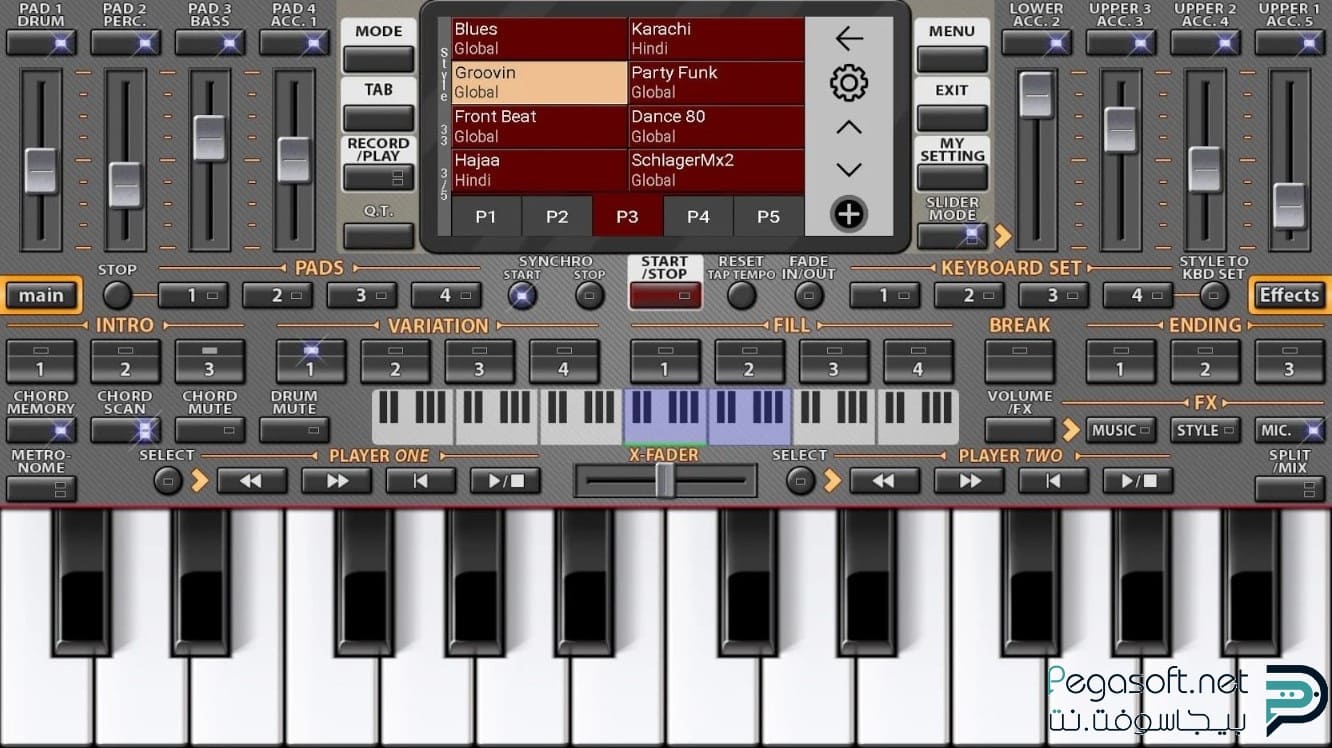1332x748 pixels.
Task: Toggle Drum Mute
Action: pos(294,431)
